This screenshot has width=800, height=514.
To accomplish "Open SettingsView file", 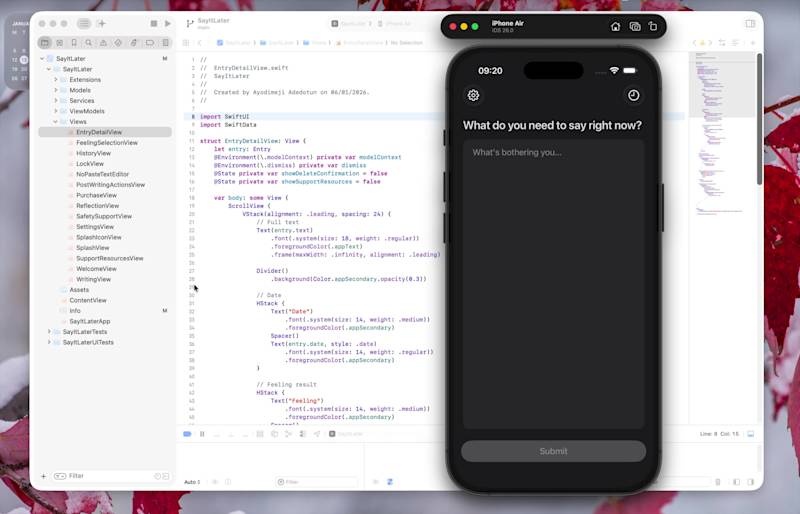I will [95, 227].
